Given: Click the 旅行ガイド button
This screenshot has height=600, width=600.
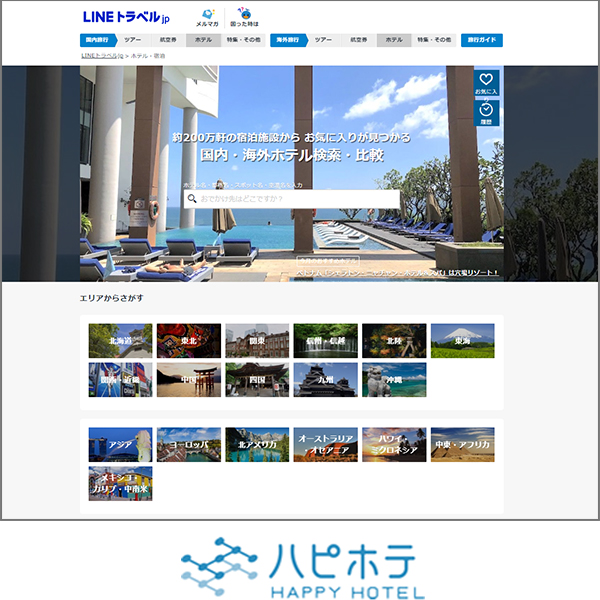Looking at the screenshot, I should pyautogui.click(x=482, y=40).
